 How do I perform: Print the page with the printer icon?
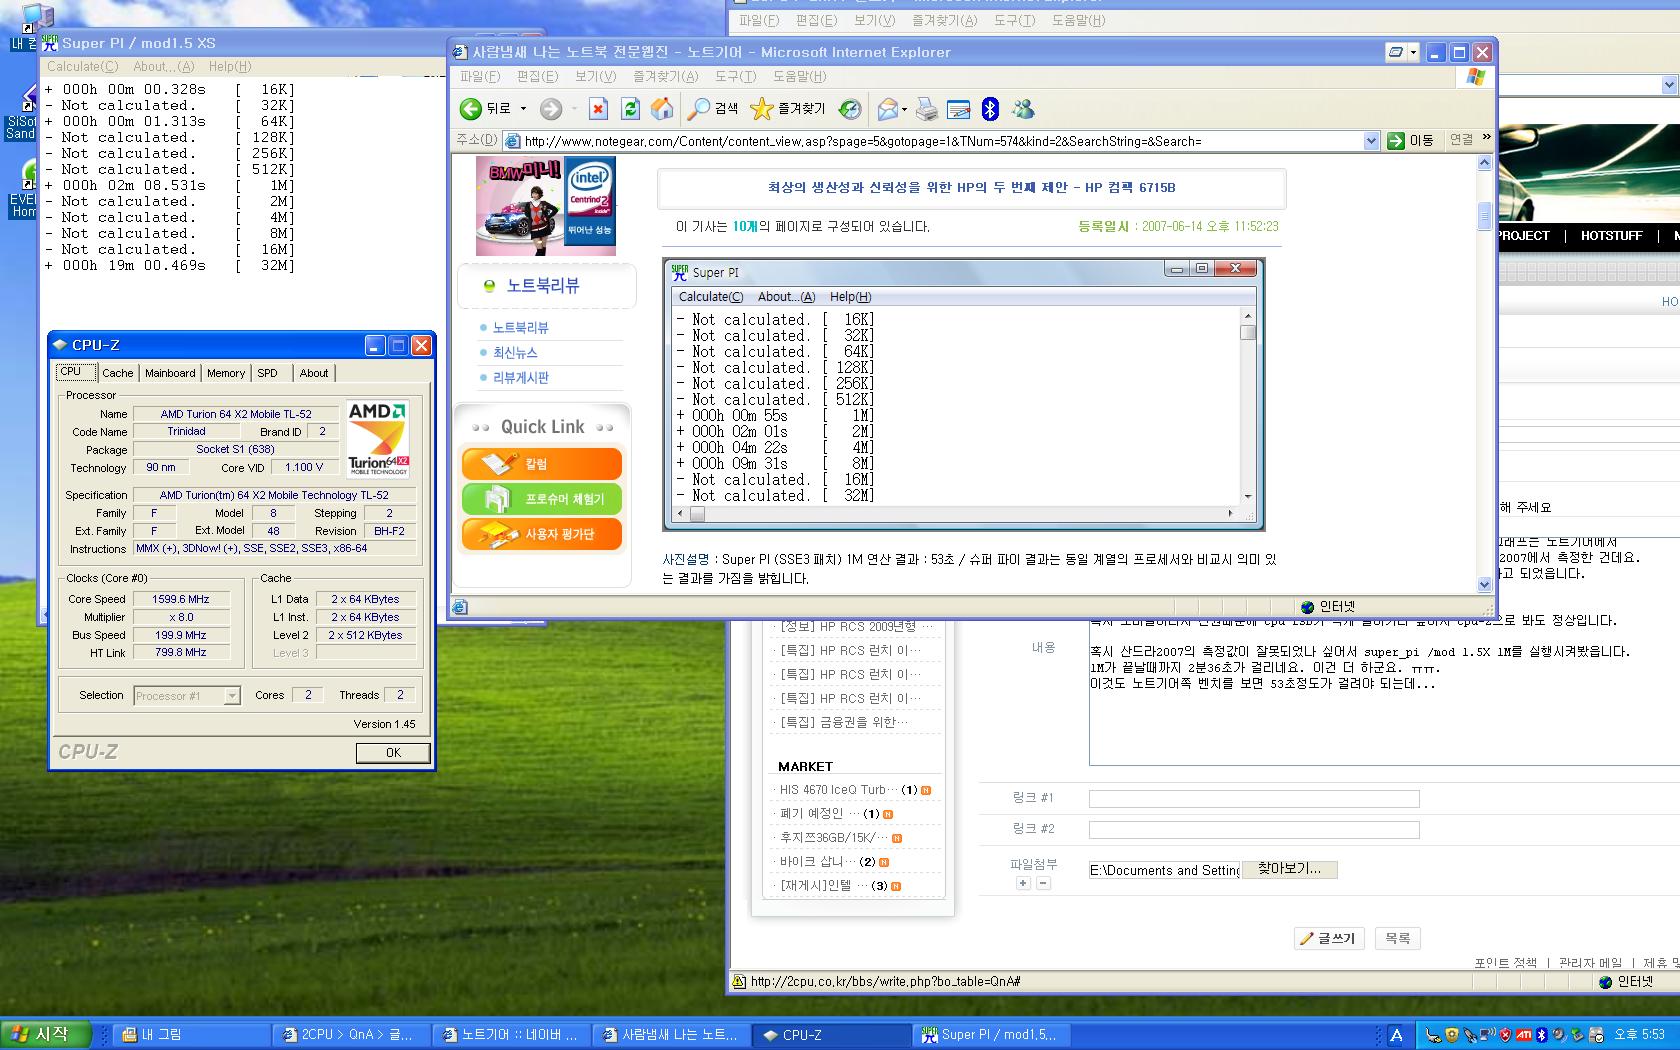tap(927, 109)
